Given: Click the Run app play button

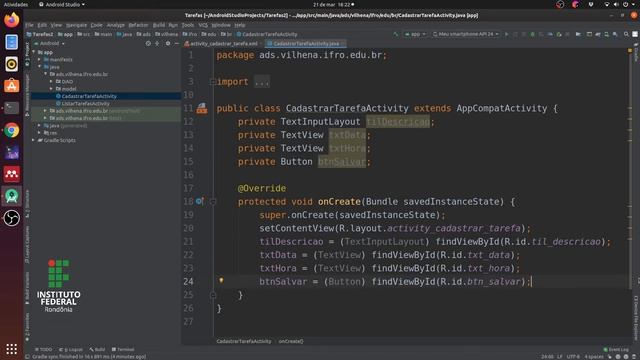Looking at the screenshot, I should click(x=507, y=34).
